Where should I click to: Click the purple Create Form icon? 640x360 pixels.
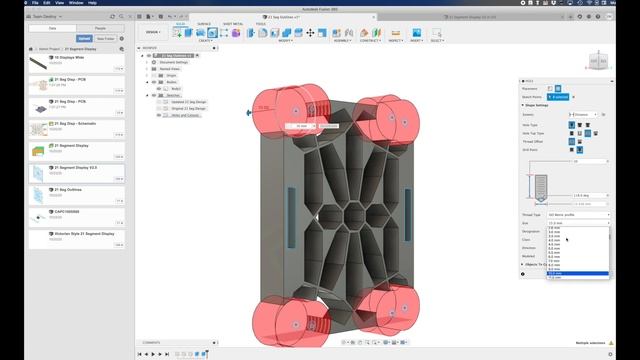236,33
